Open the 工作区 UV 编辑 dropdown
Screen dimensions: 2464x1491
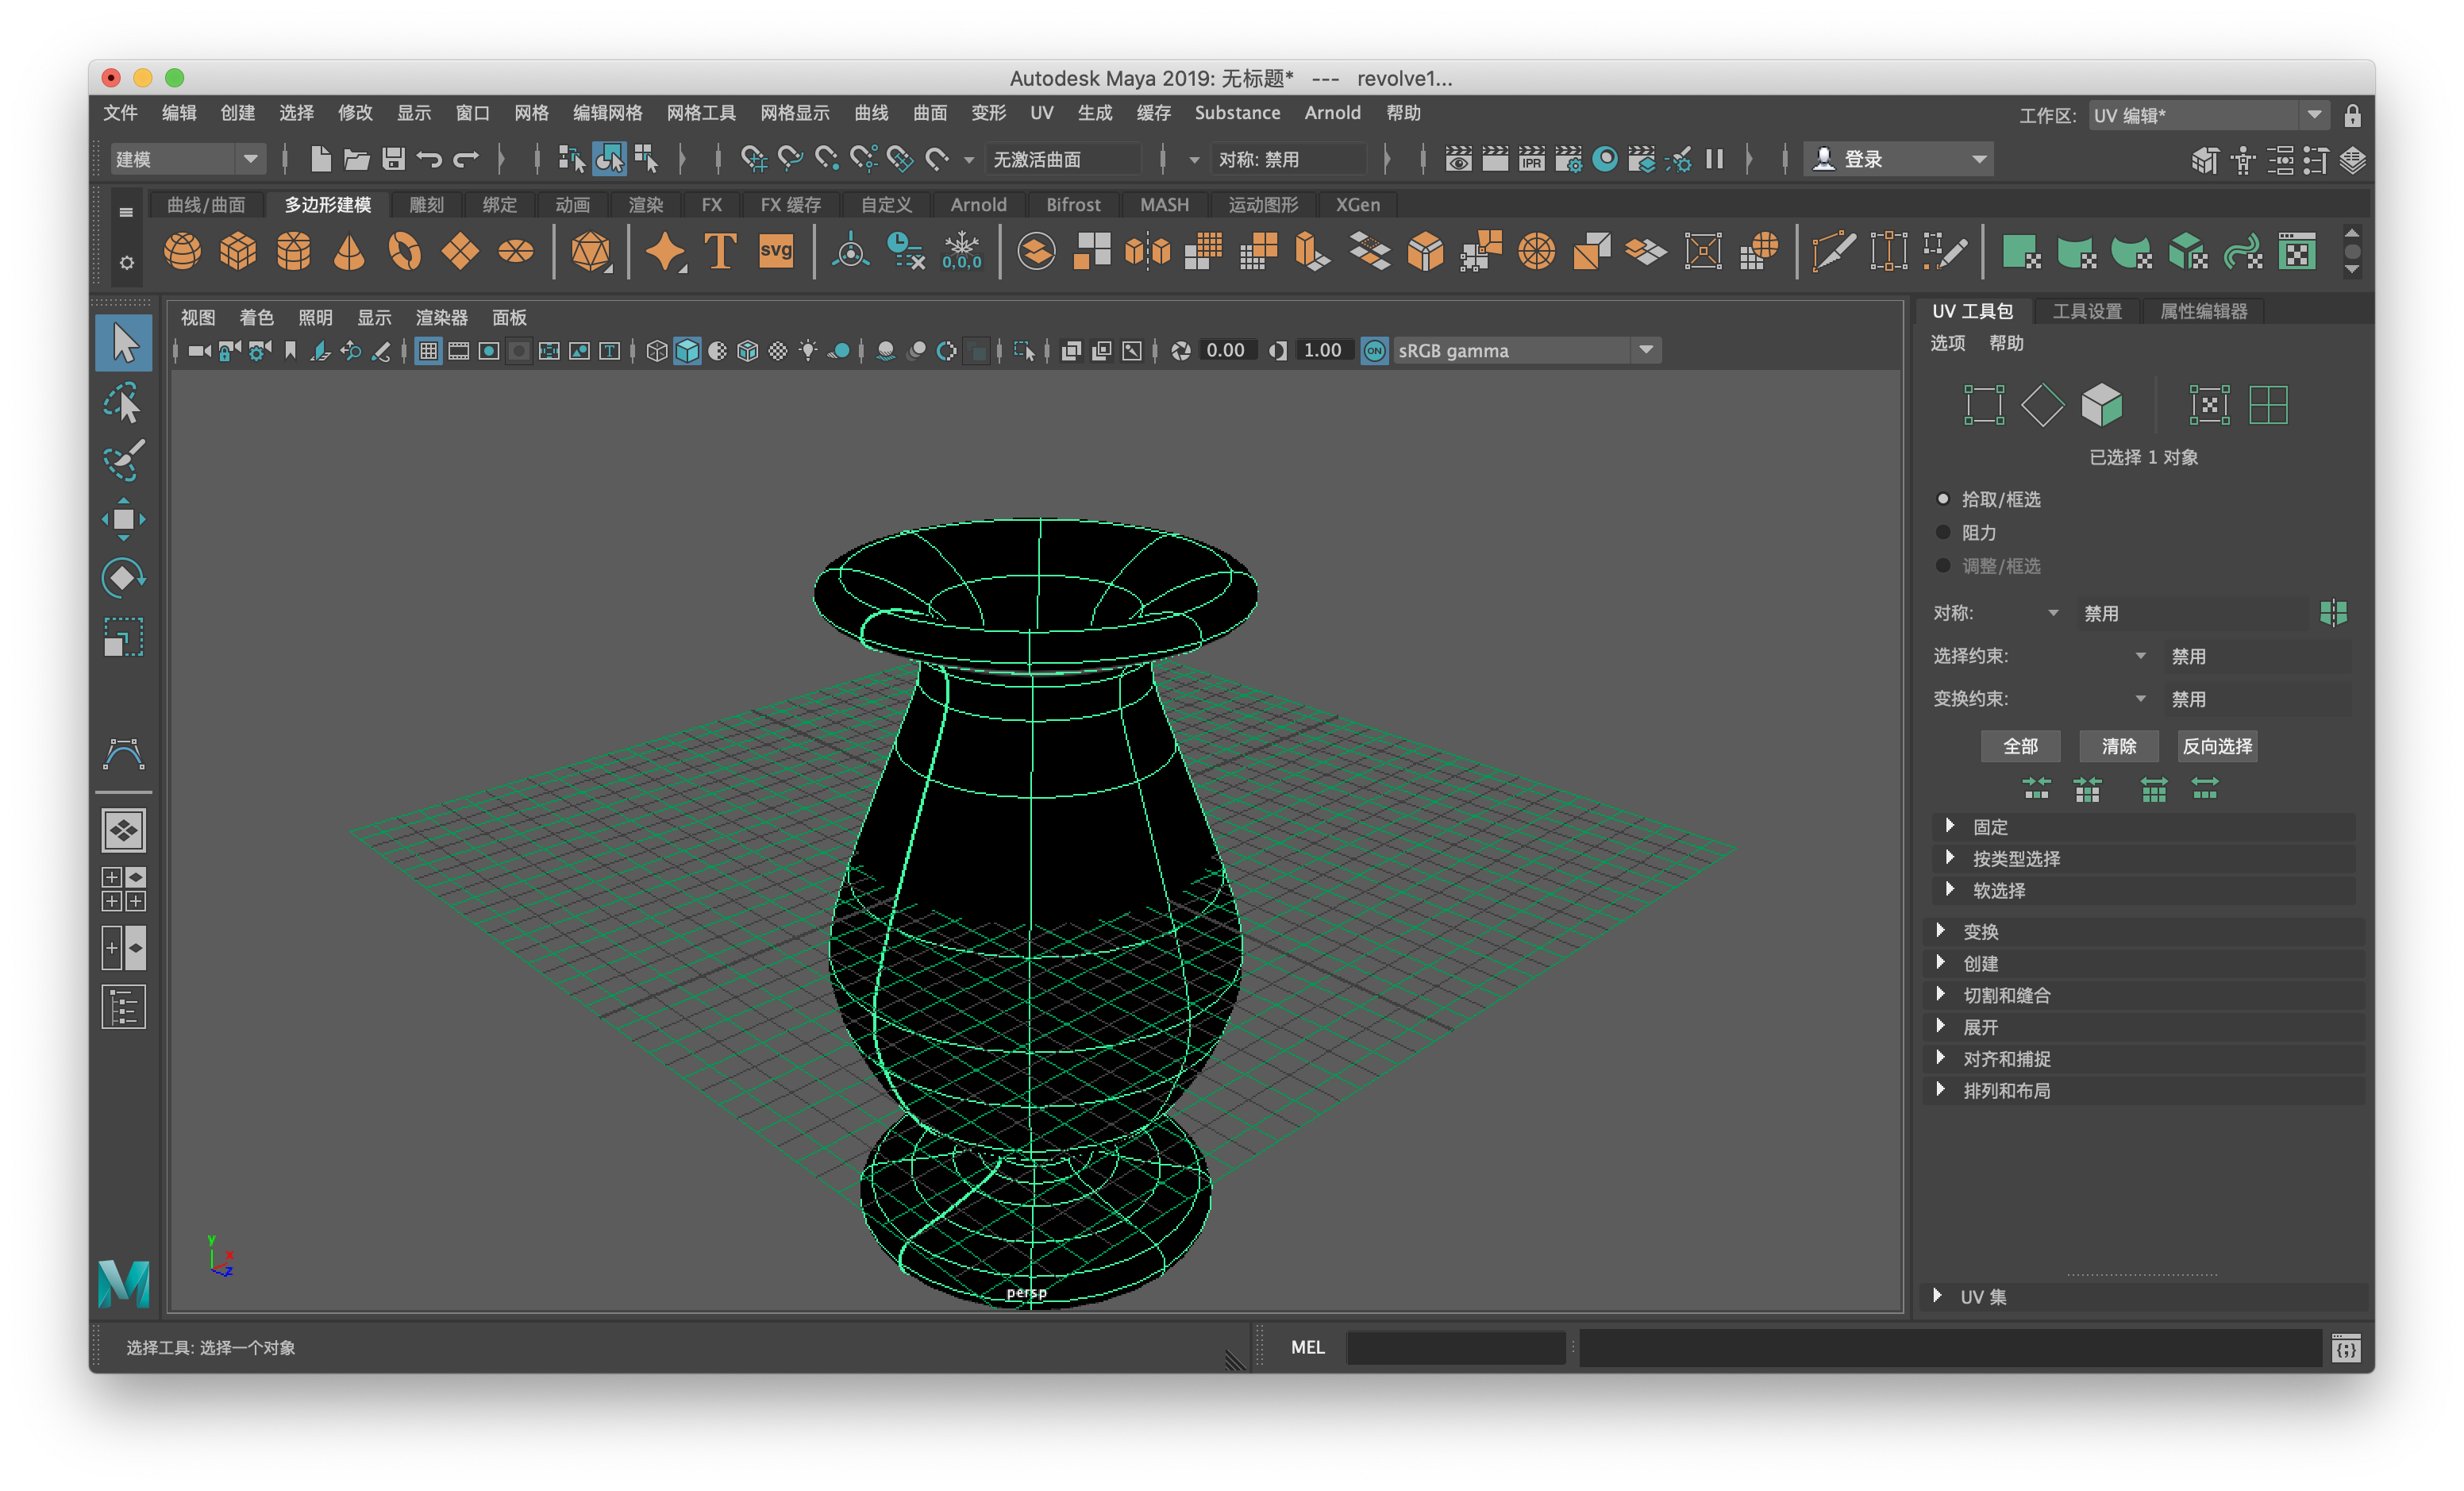[x=2209, y=116]
